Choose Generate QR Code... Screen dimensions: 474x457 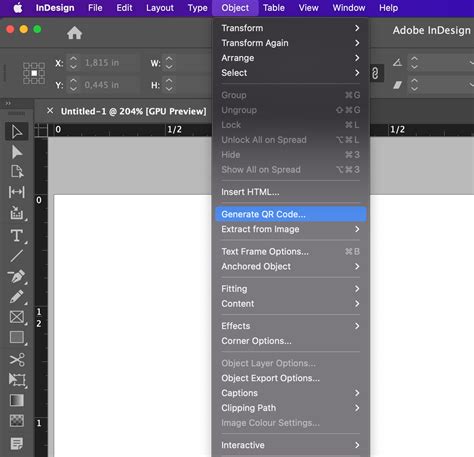(291, 214)
